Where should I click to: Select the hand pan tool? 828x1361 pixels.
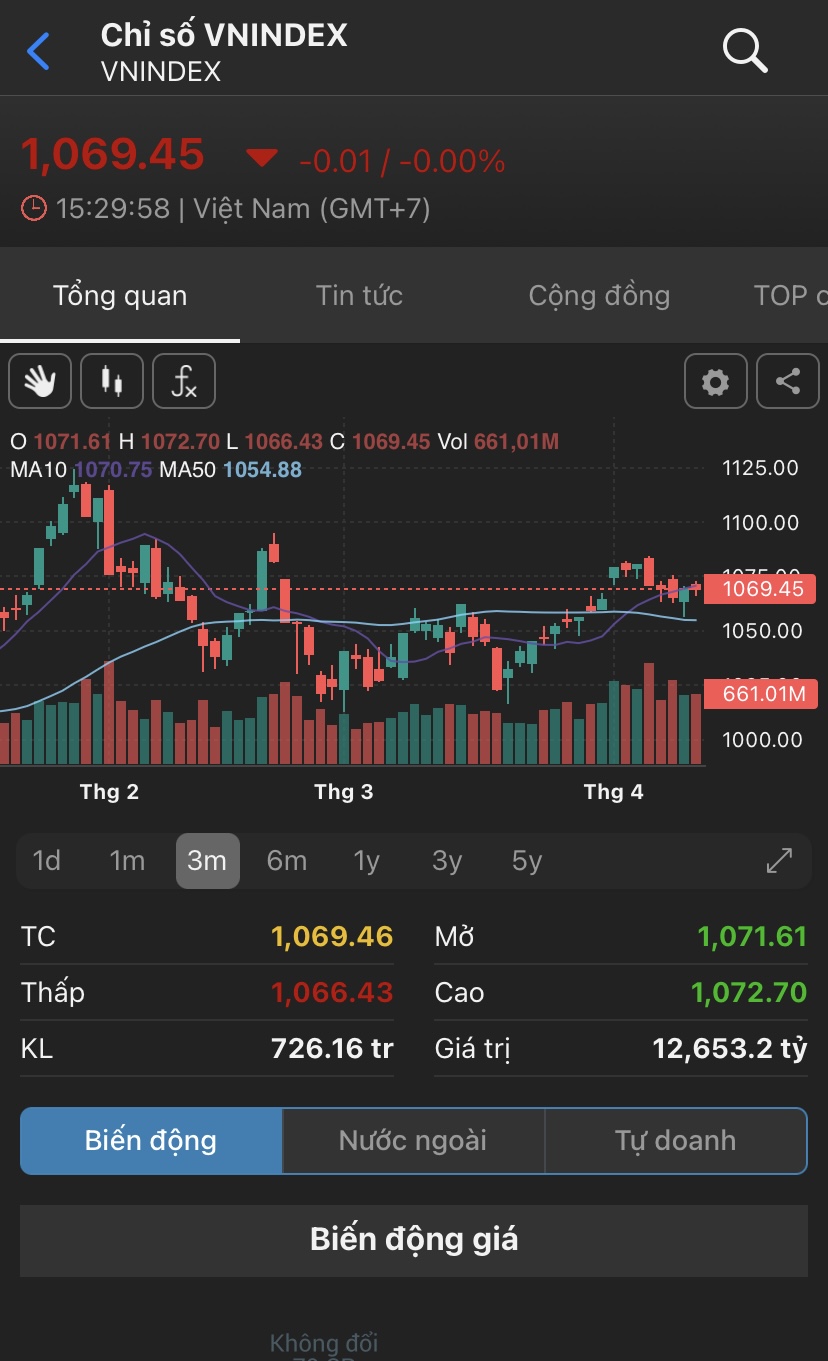tap(40, 381)
